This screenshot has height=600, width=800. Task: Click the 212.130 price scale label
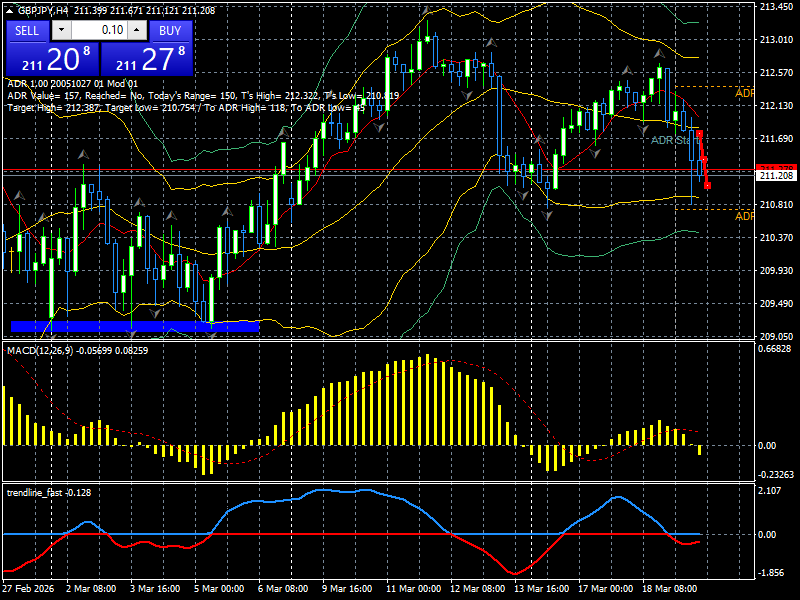tap(776, 106)
